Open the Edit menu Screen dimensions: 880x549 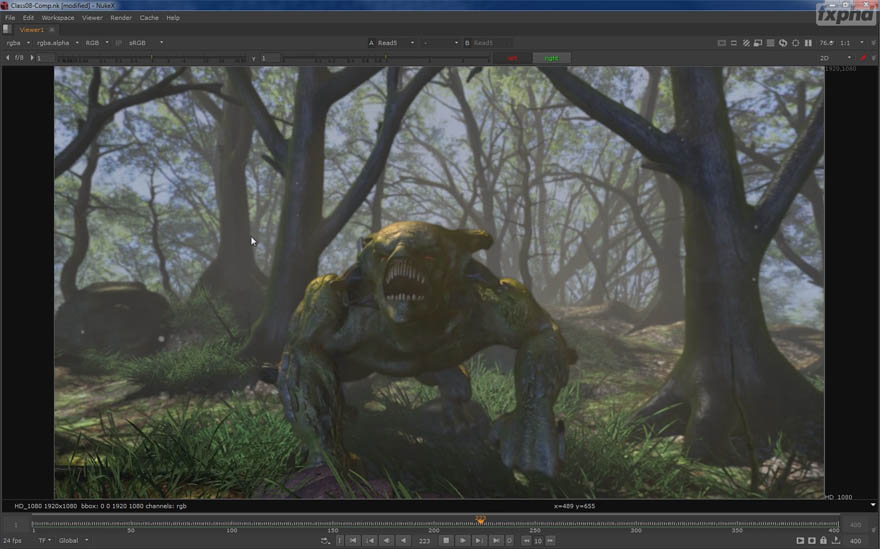(28, 18)
